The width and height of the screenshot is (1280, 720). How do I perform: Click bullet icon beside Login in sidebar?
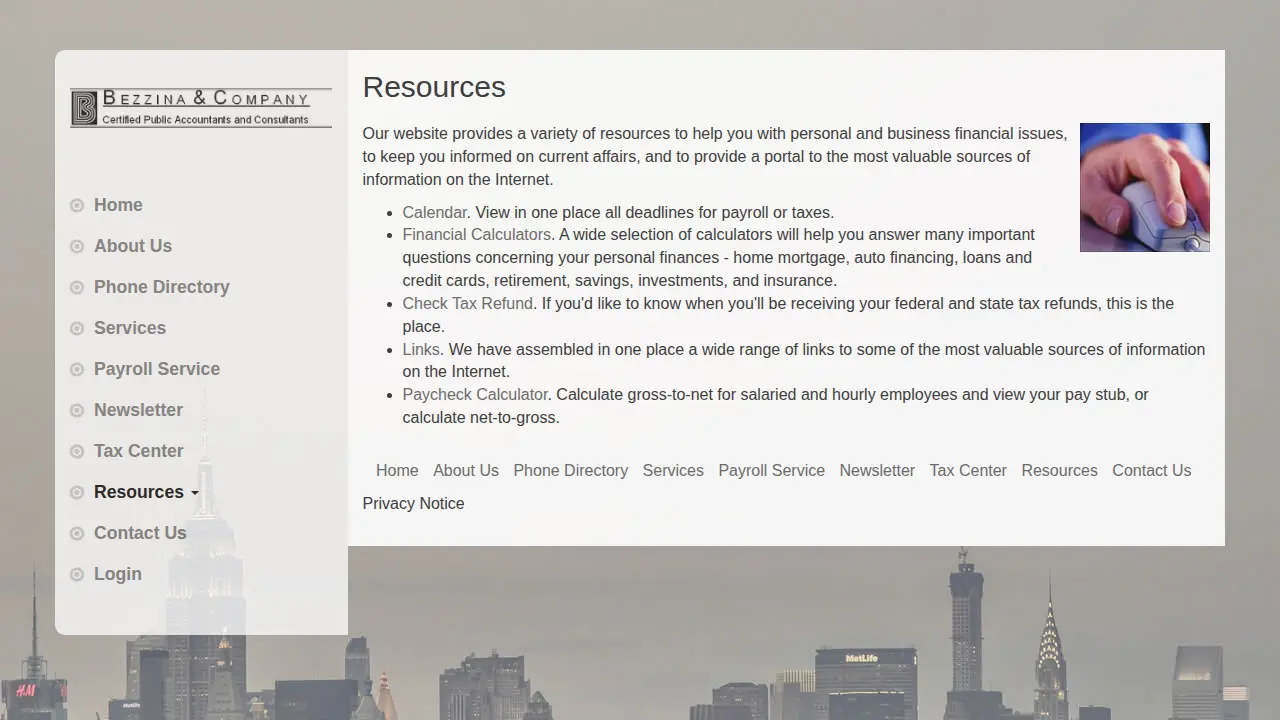click(77, 575)
